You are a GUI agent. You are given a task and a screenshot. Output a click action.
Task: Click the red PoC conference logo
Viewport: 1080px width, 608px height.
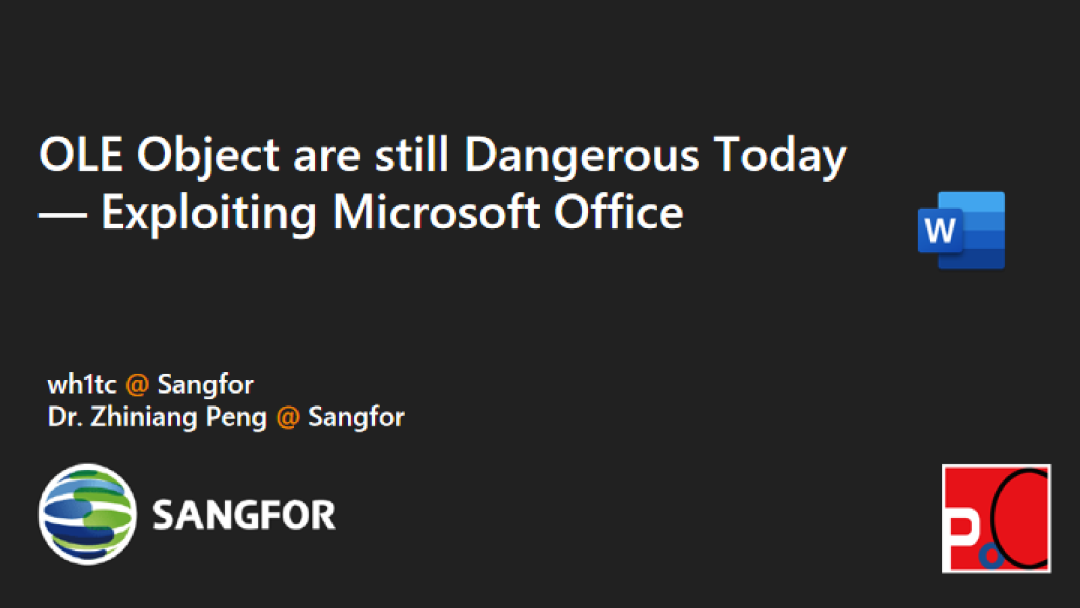996,518
